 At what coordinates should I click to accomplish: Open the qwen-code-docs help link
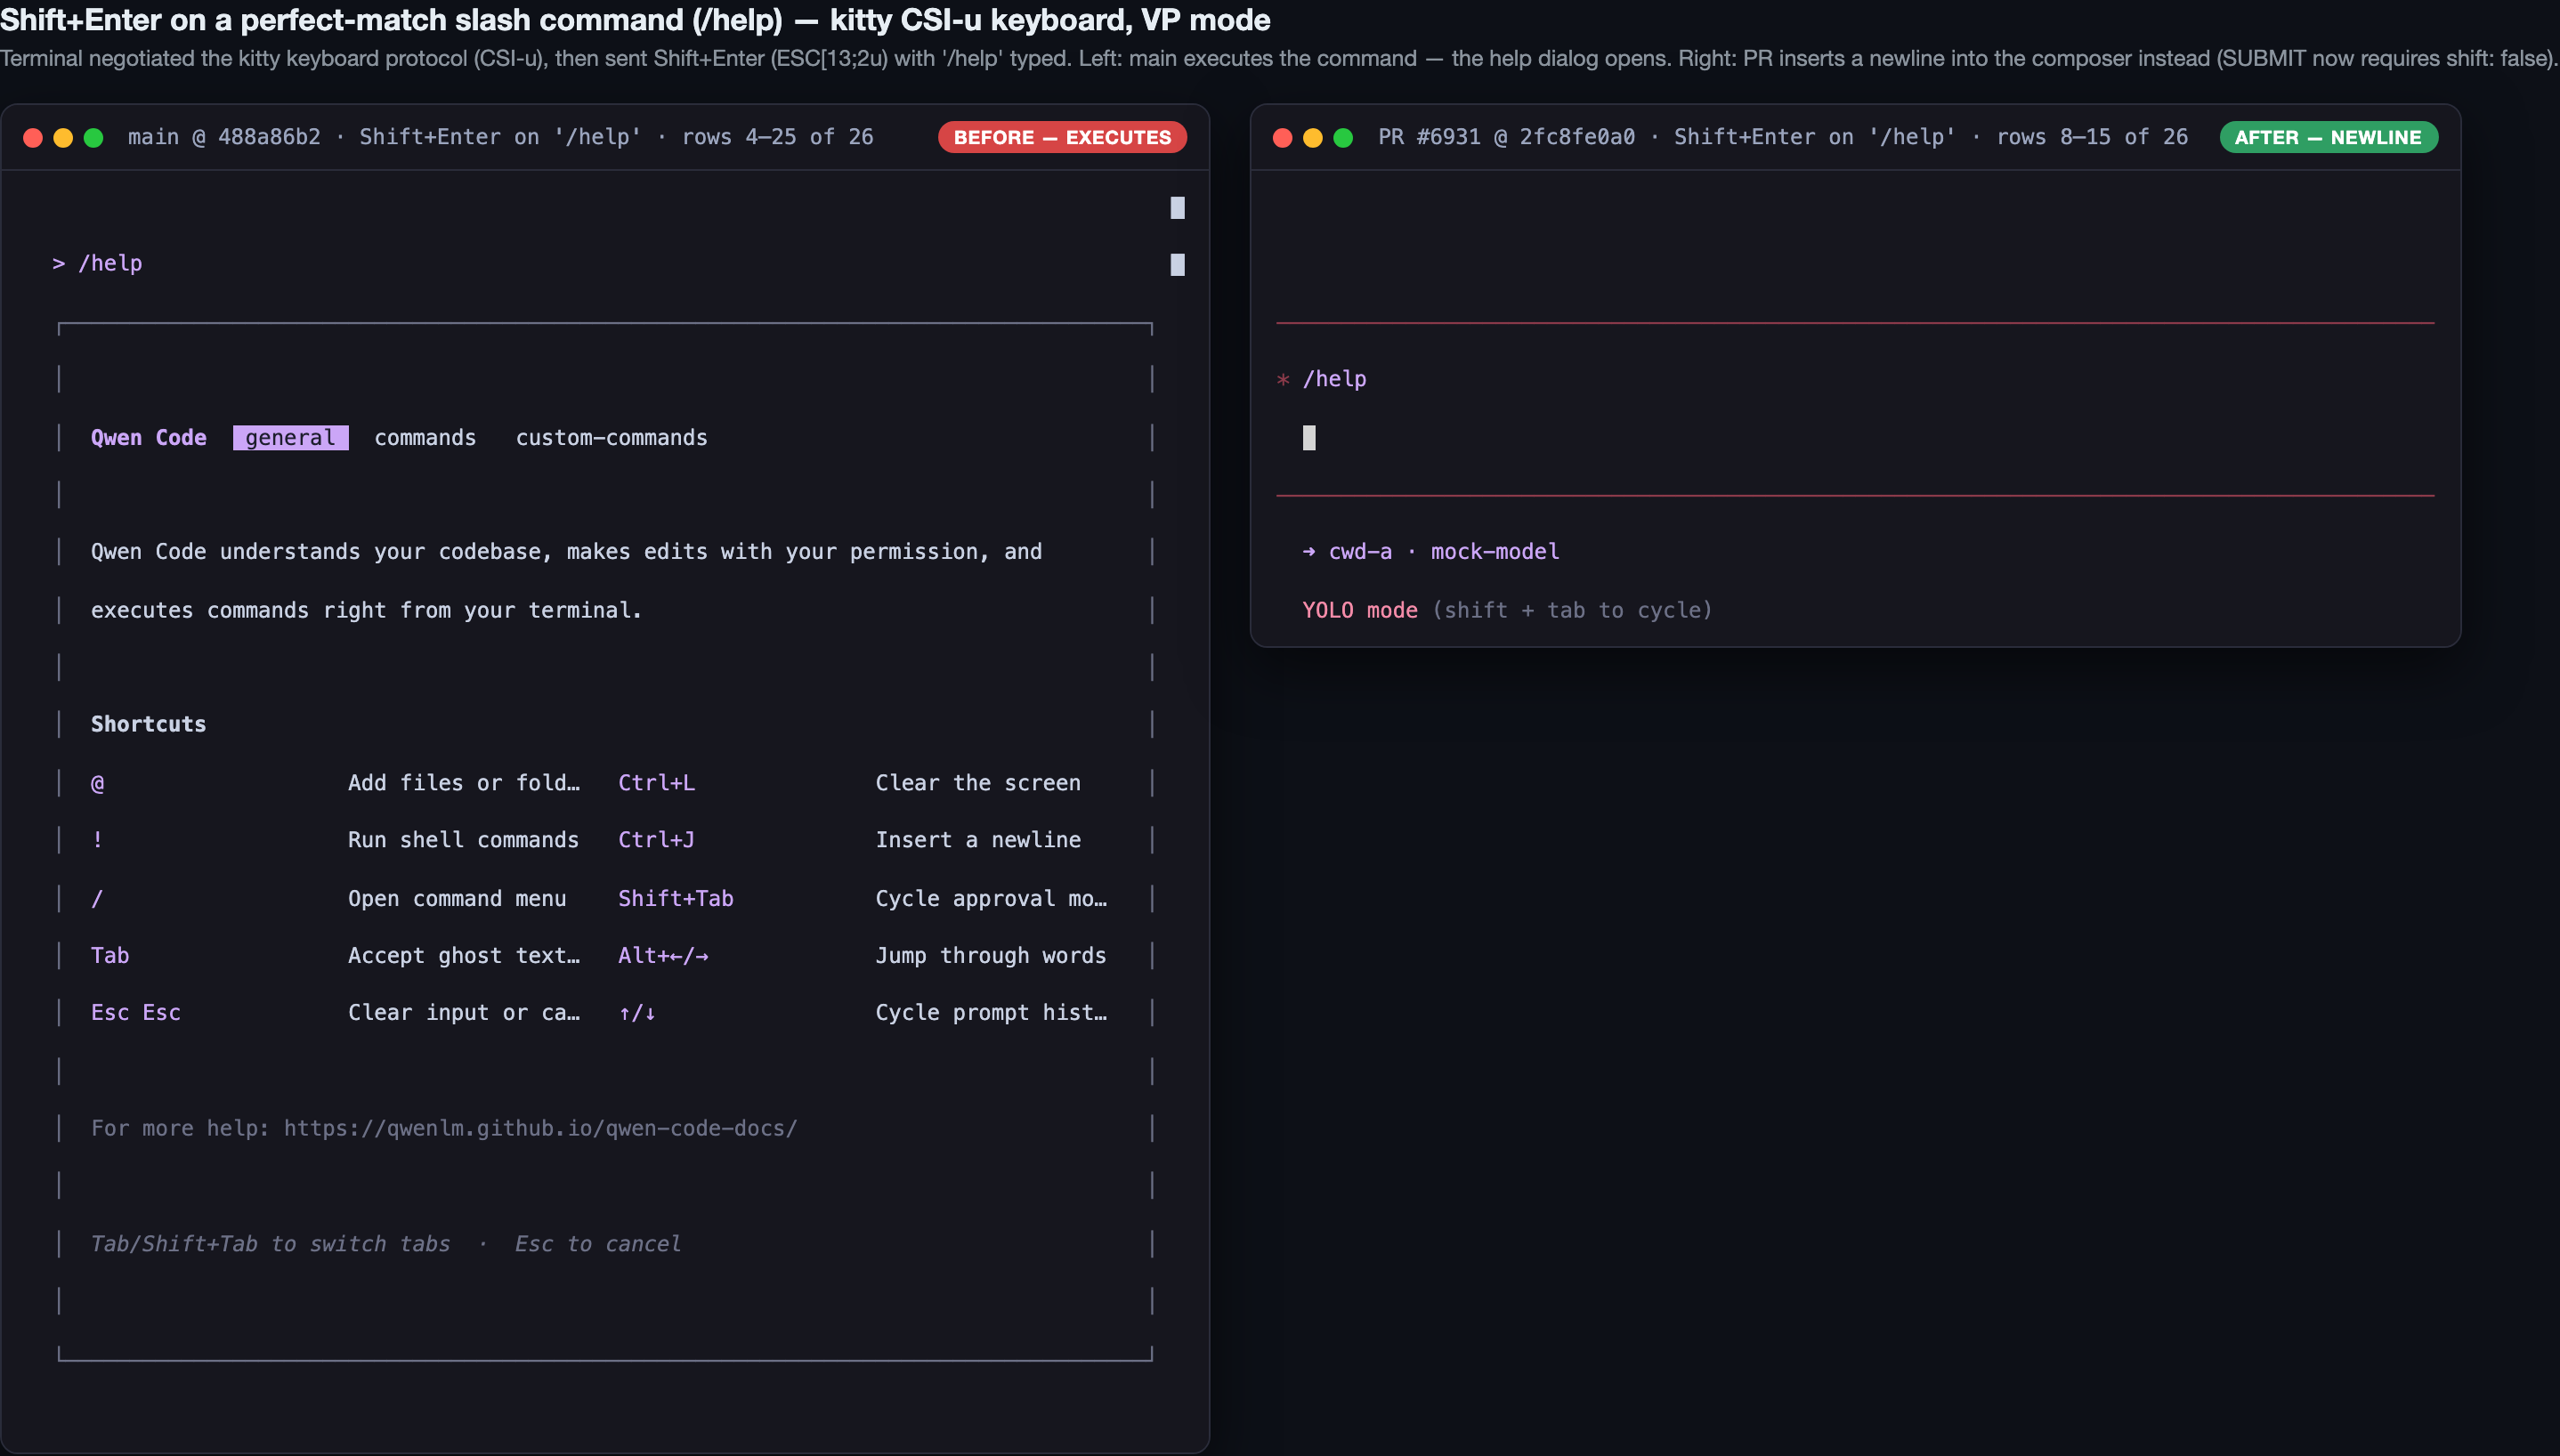[x=540, y=1128]
